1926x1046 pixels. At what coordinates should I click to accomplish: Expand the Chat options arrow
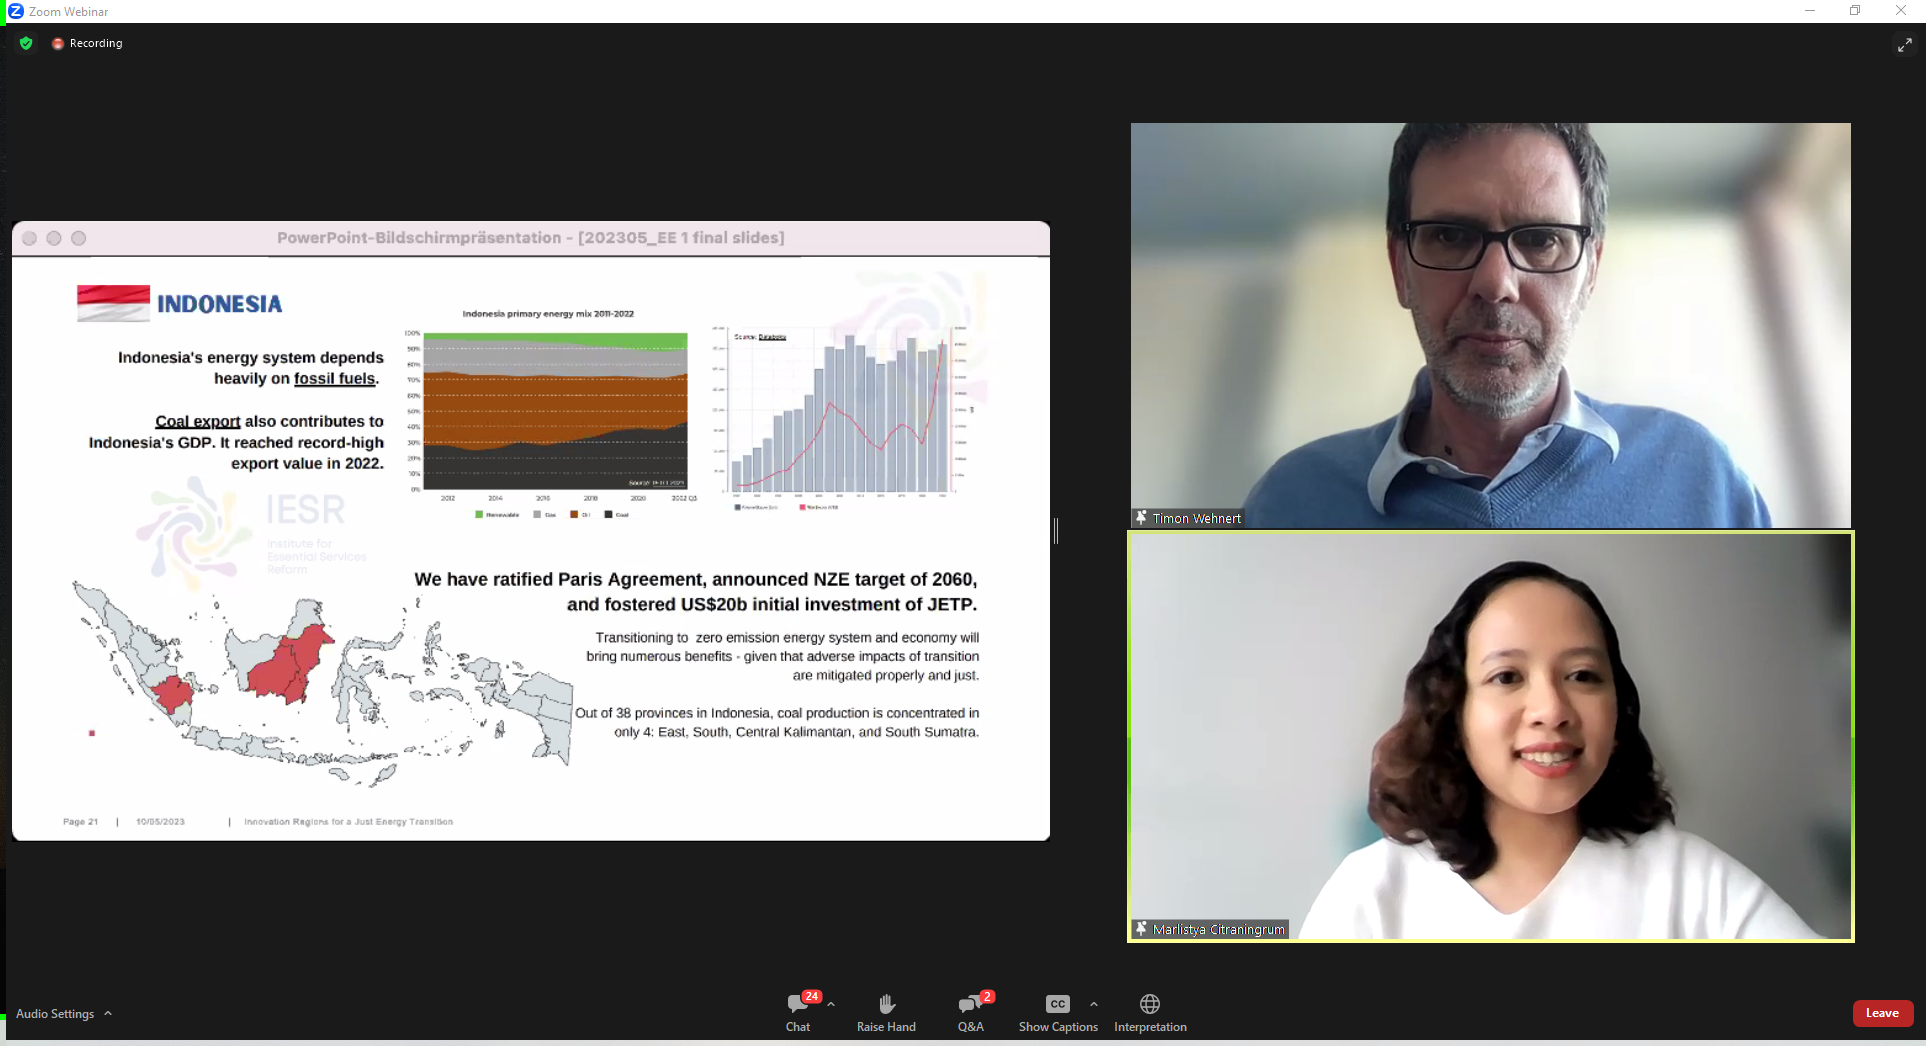coord(831,1004)
